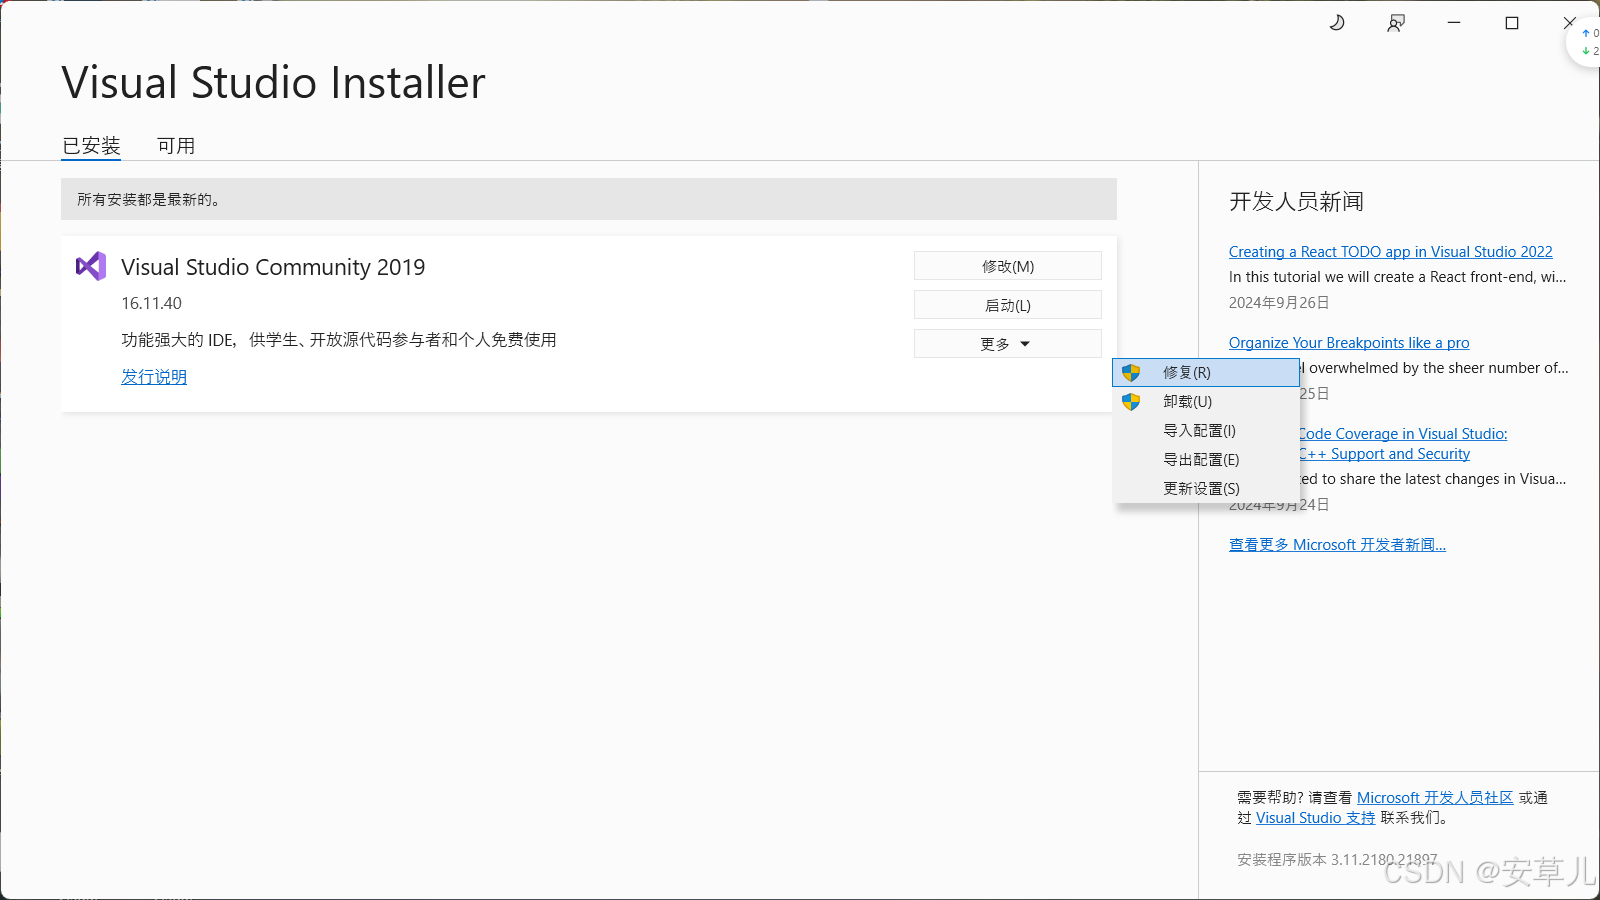Click the UAC shield icon beside 卸载(U)
The width and height of the screenshot is (1600, 900).
[1132, 401]
